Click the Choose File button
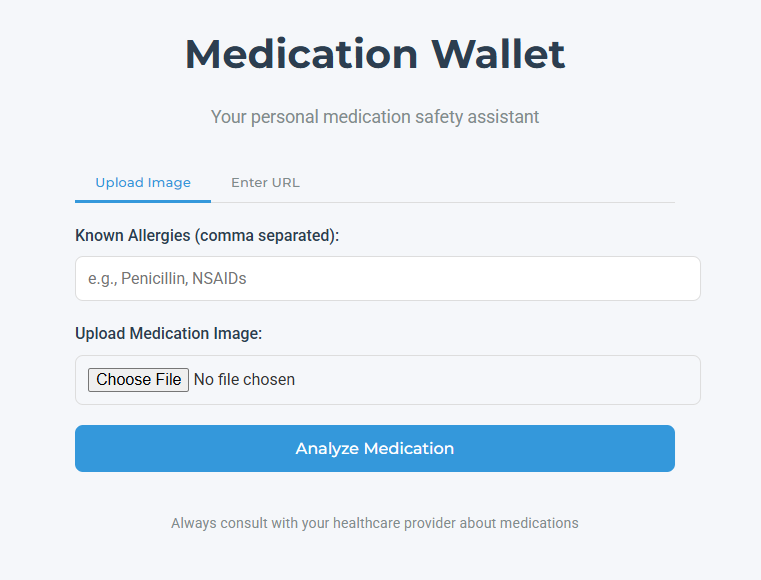 click(x=138, y=380)
